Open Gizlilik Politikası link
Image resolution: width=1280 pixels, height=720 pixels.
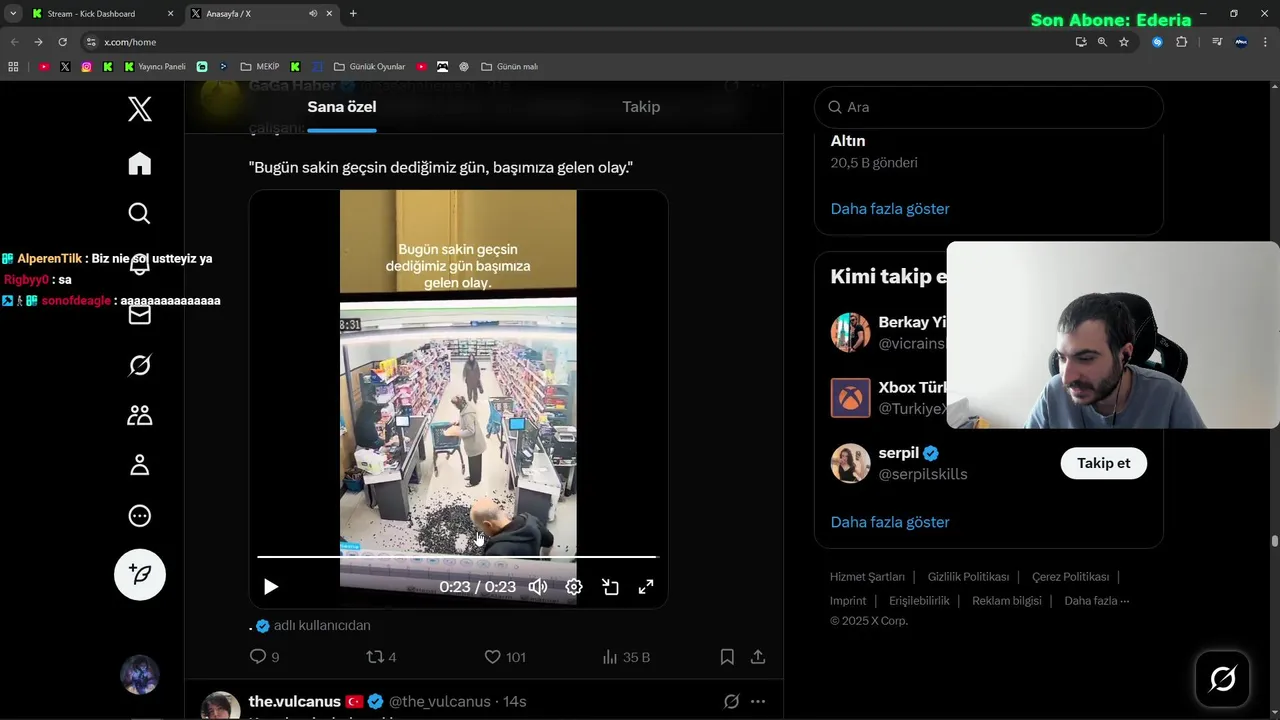click(968, 577)
